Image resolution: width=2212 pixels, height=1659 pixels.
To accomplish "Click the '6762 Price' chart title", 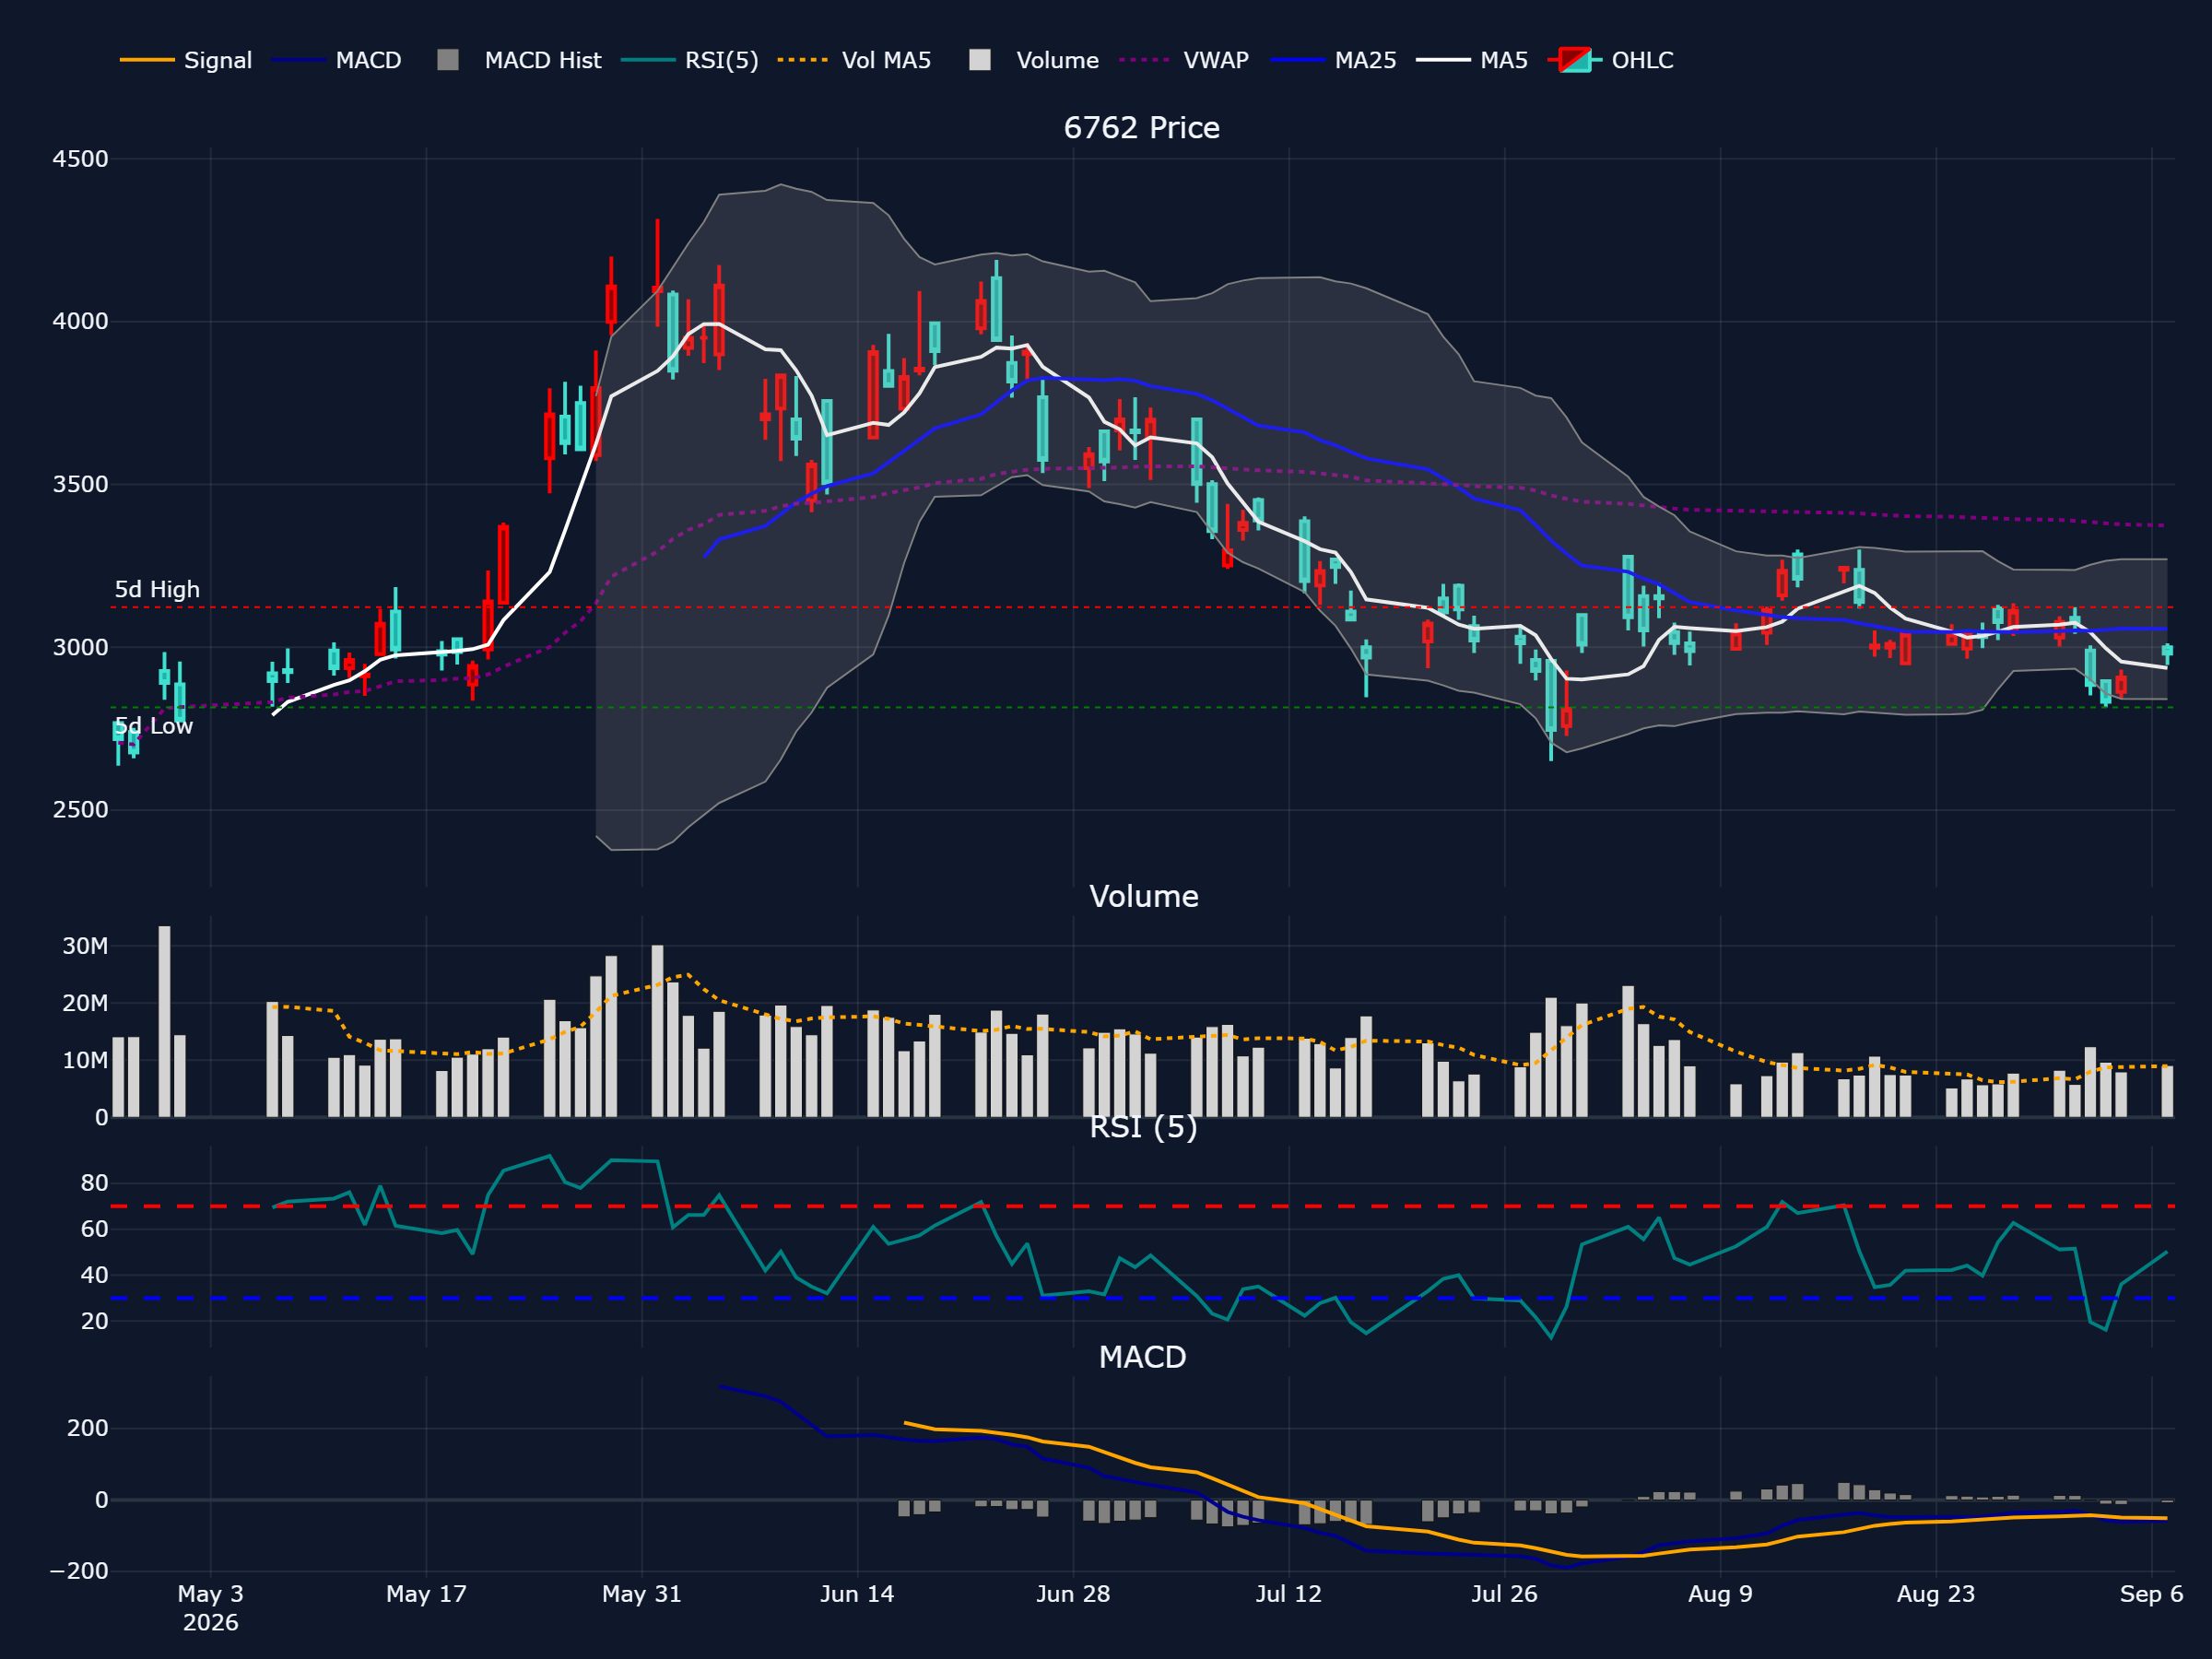I will (x=1142, y=128).
